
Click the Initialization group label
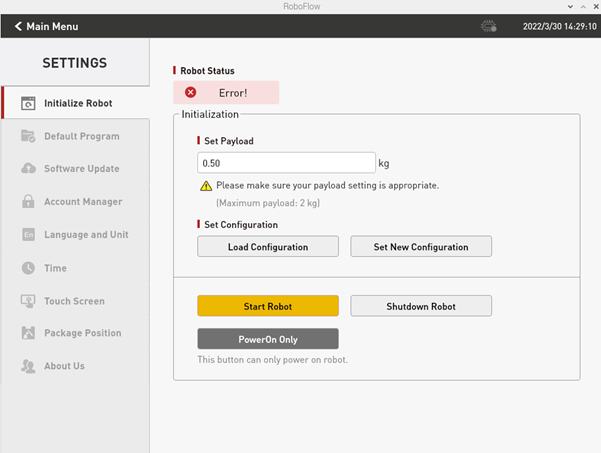tap(210, 114)
